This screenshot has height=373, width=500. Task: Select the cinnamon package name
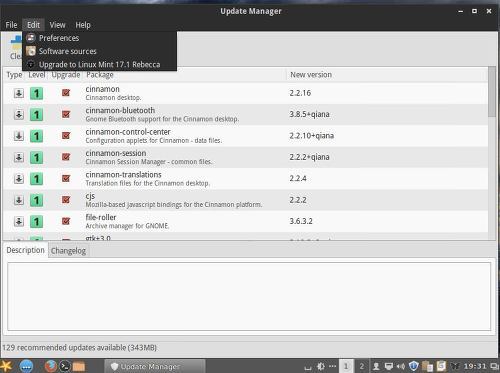102,89
